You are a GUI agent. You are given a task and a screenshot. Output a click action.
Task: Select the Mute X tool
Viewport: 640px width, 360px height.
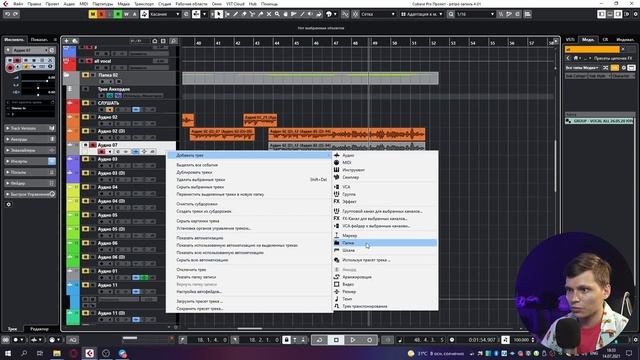point(269,14)
